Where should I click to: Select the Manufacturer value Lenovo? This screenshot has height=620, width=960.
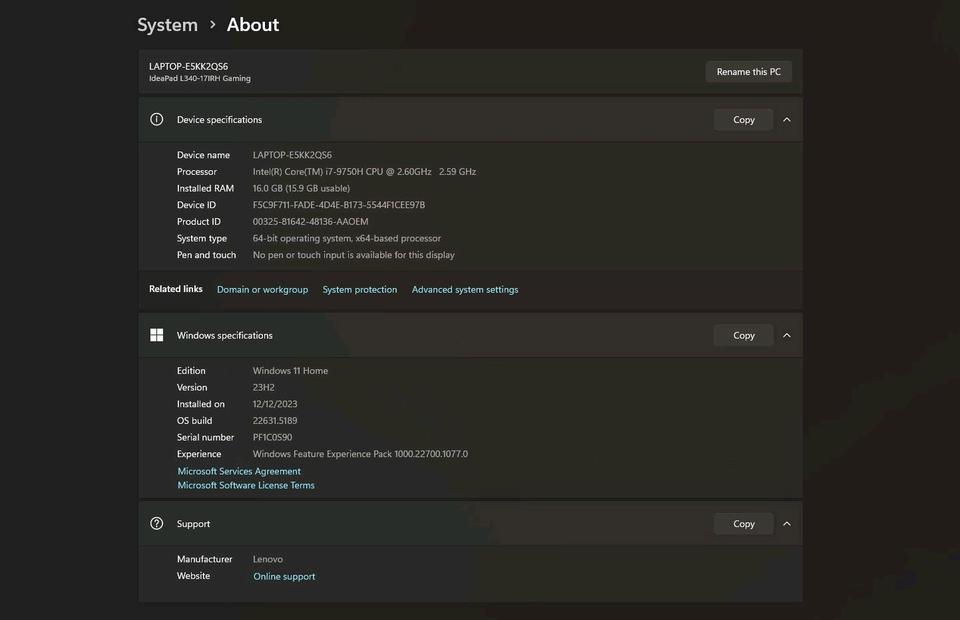click(x=268, y=559)
